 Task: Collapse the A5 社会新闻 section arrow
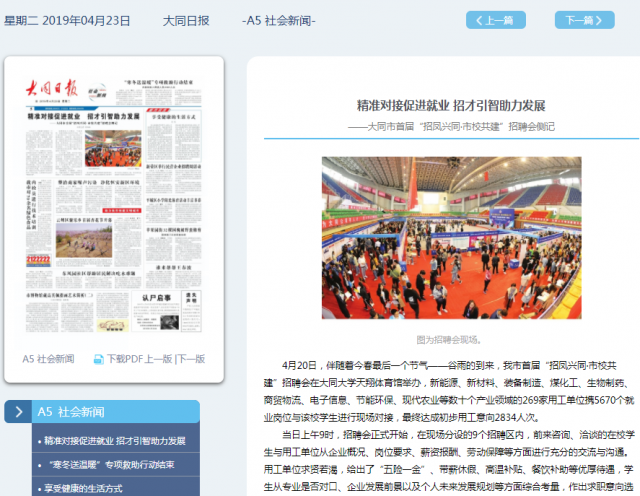click(x=18, y=411)
